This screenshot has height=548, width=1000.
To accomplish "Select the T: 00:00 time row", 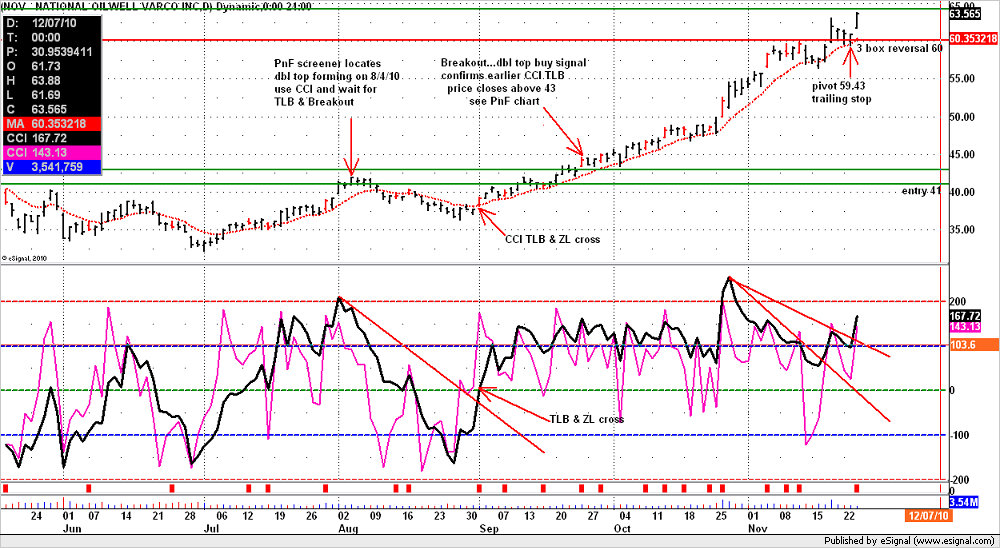I will [x=50, y=38].
